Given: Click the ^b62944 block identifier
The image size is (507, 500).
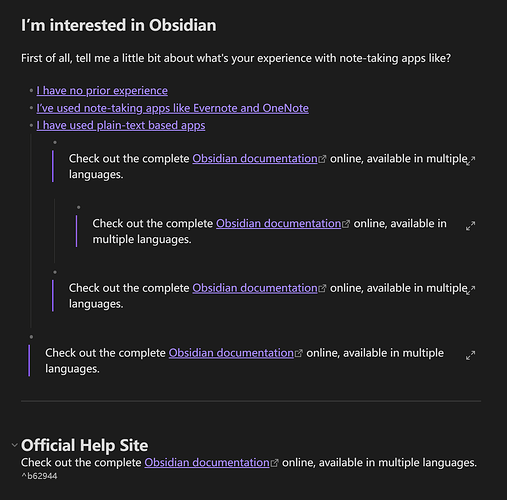Looking at the screenshot, I should pos(39,476).
